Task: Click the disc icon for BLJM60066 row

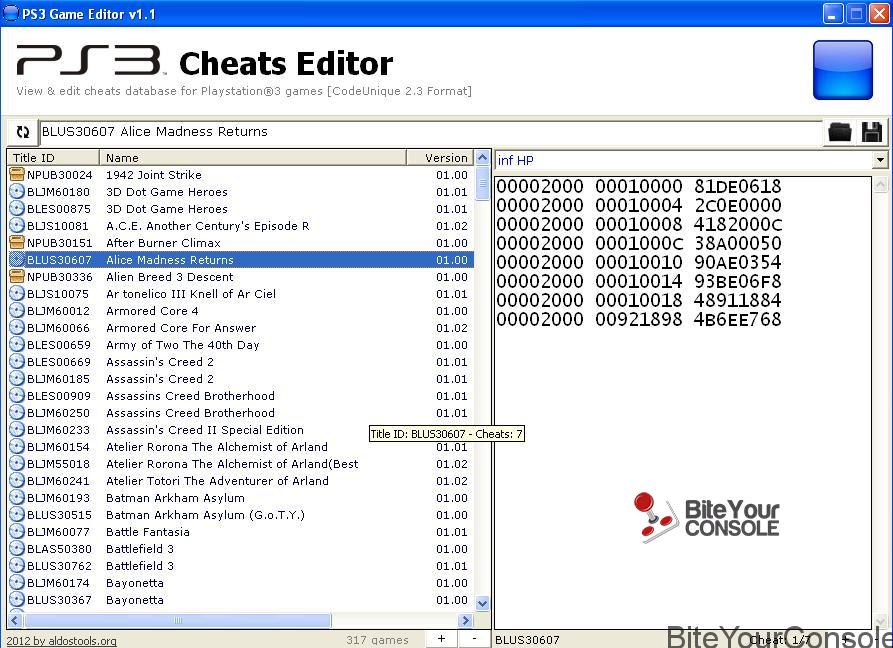Action: click(17, 328)
